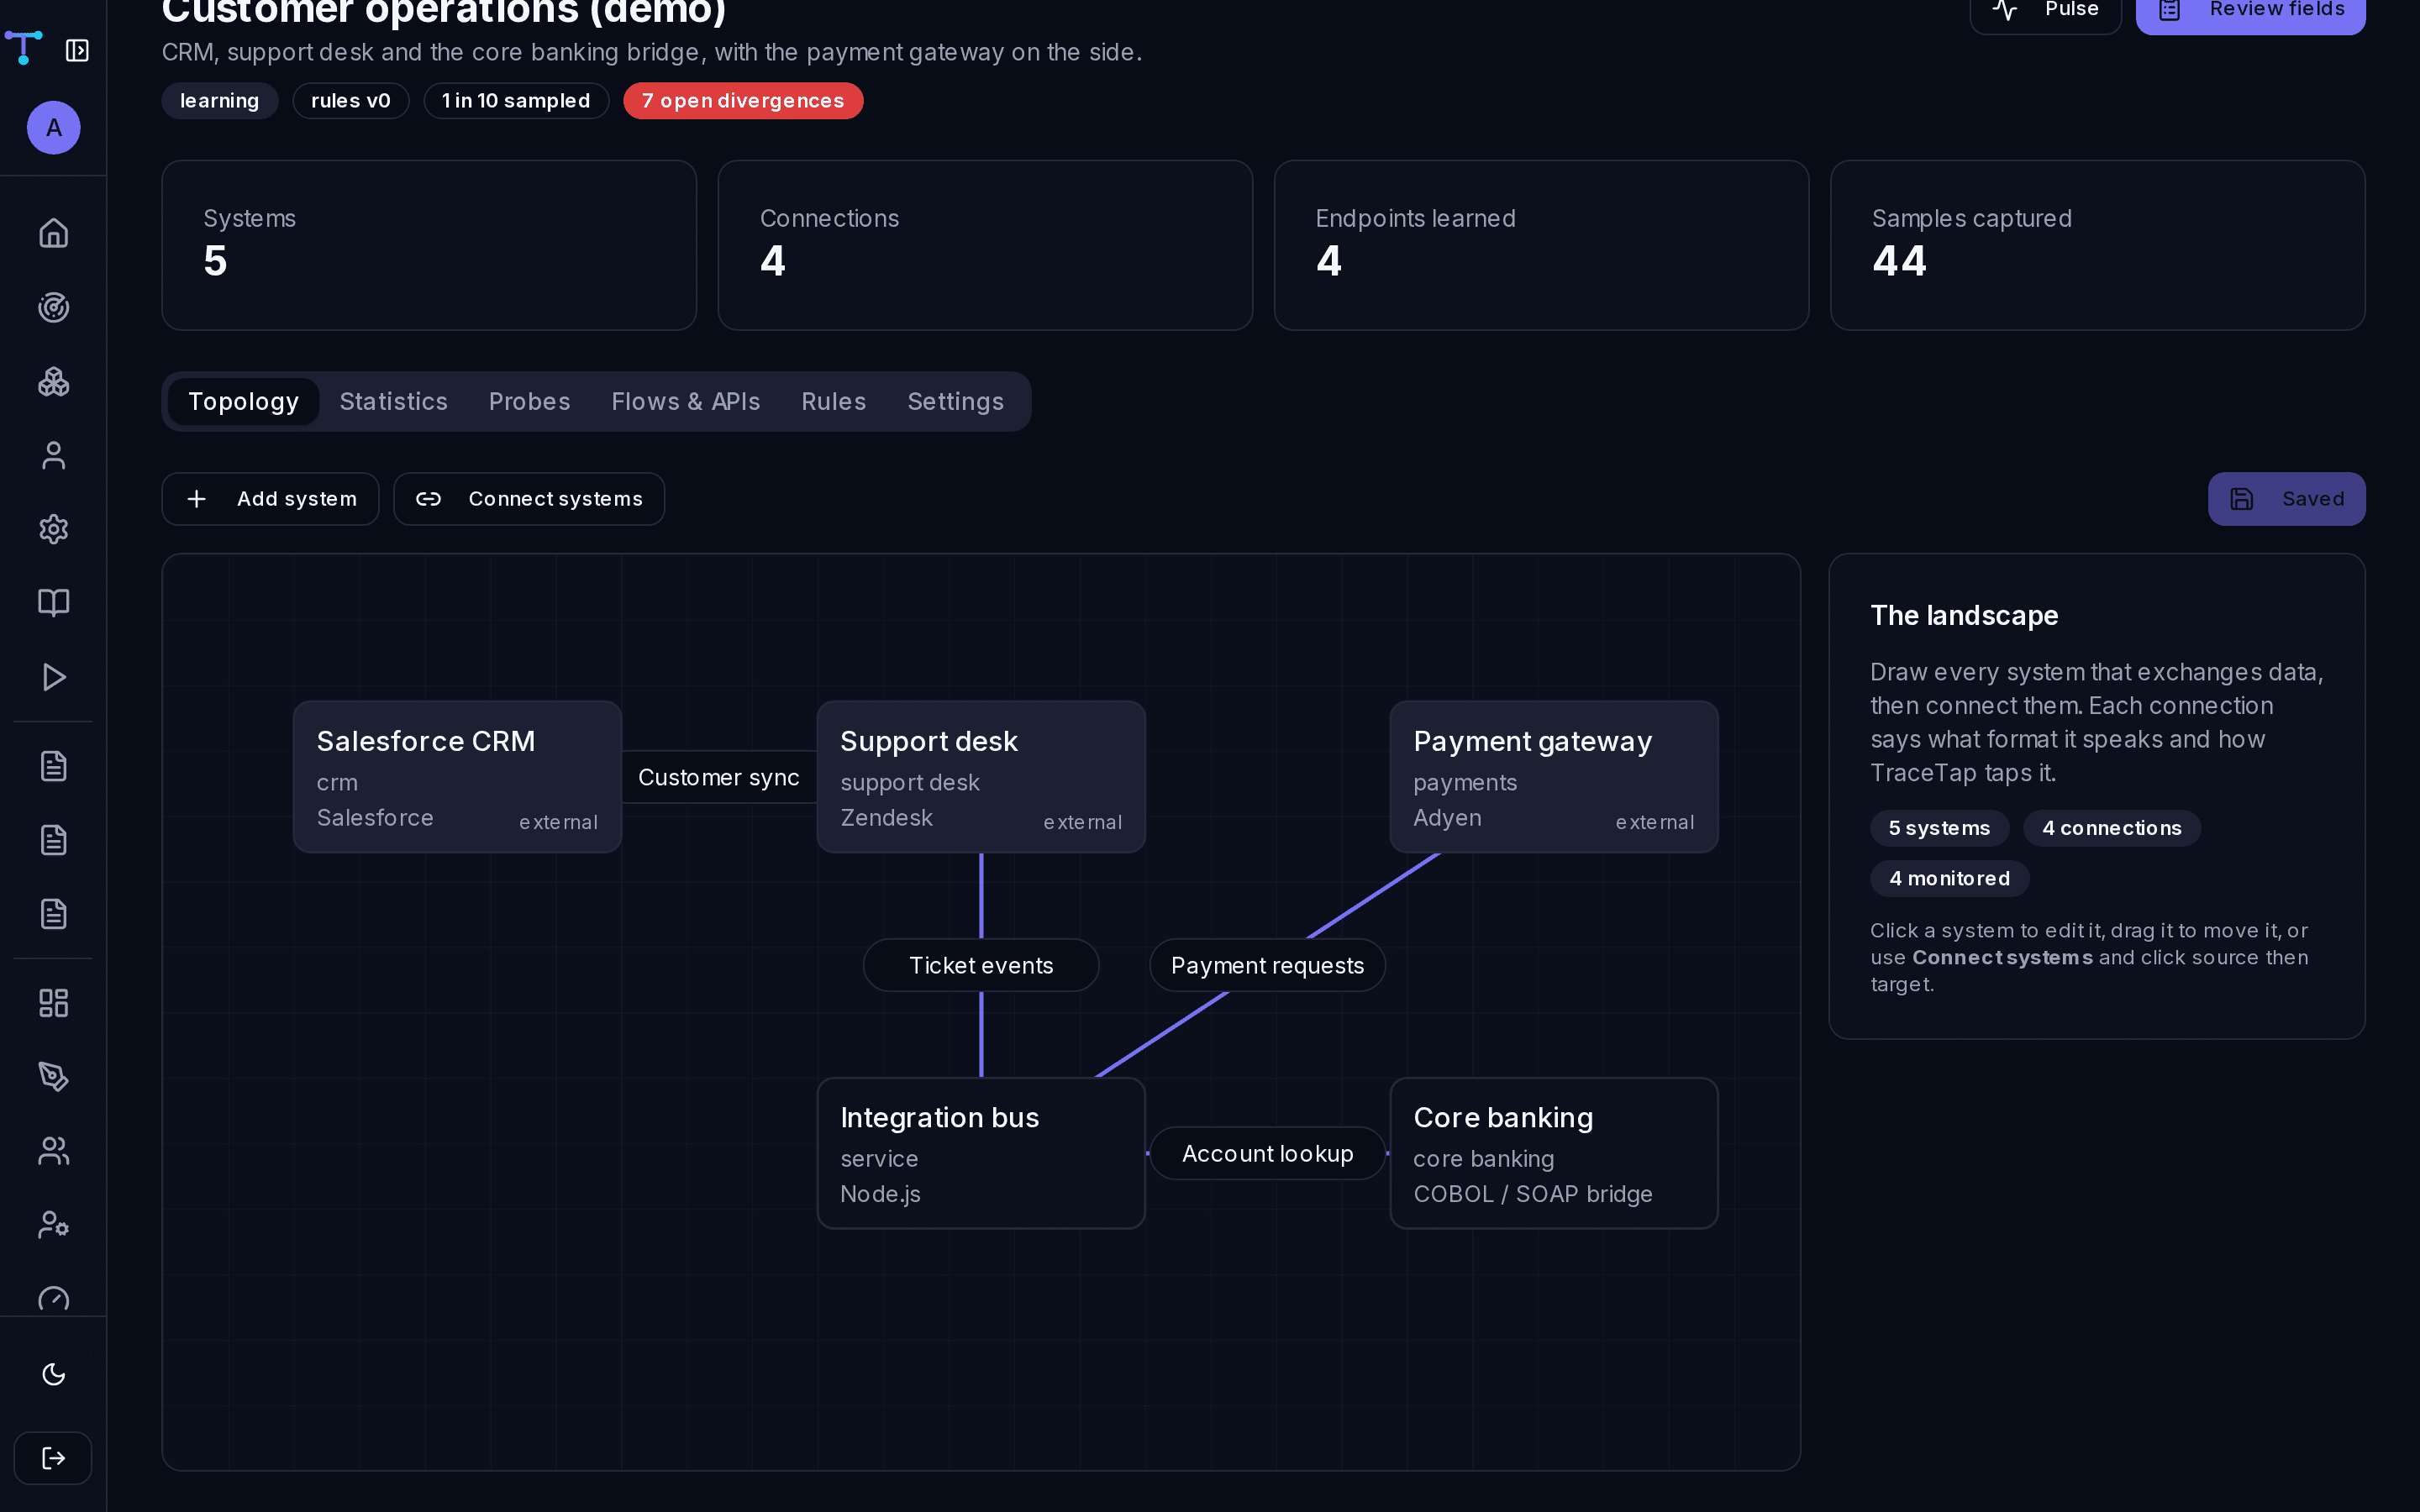Image resolution: width=2420 pixels, height=1512 pixels.
Task: Click the Ticket events connection label
Action: point(981,965)
